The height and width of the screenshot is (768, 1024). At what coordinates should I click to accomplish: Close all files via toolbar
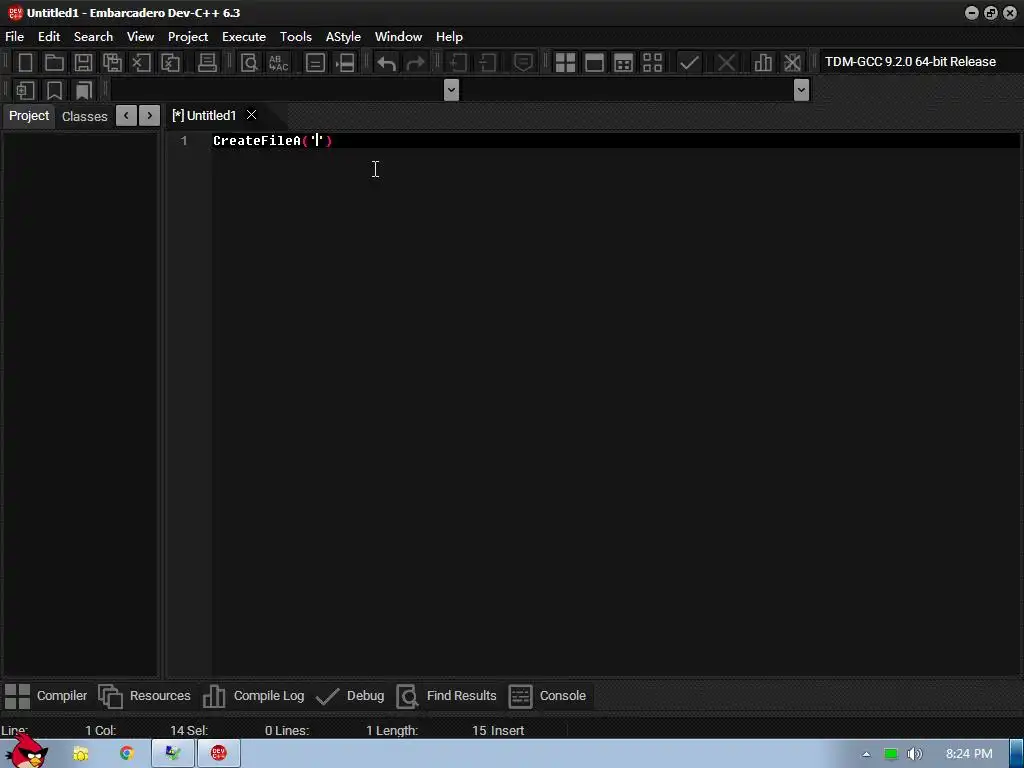[170, 63]
